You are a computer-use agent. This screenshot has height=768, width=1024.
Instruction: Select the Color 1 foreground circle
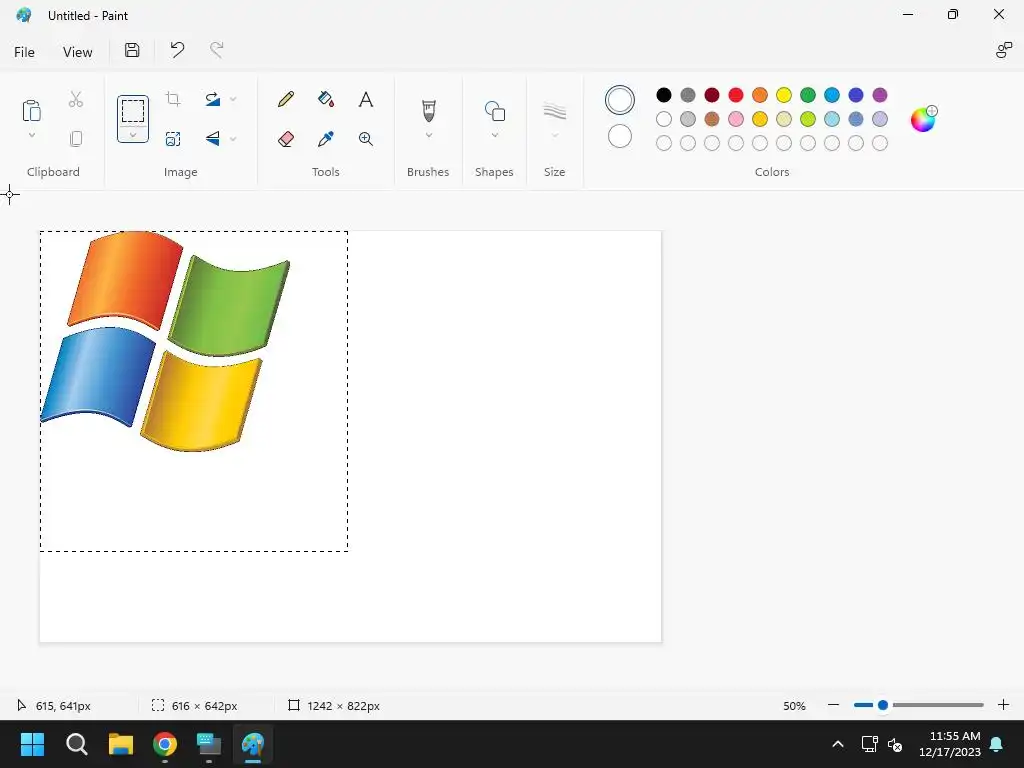pyautogui.click(x=620, y=100)
